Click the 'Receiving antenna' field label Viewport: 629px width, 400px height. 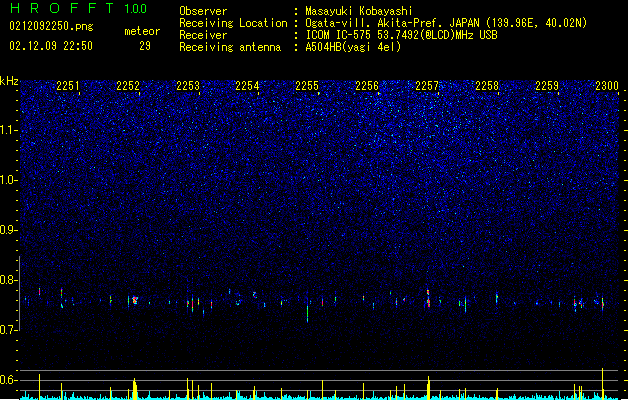[x=230, y=47]
